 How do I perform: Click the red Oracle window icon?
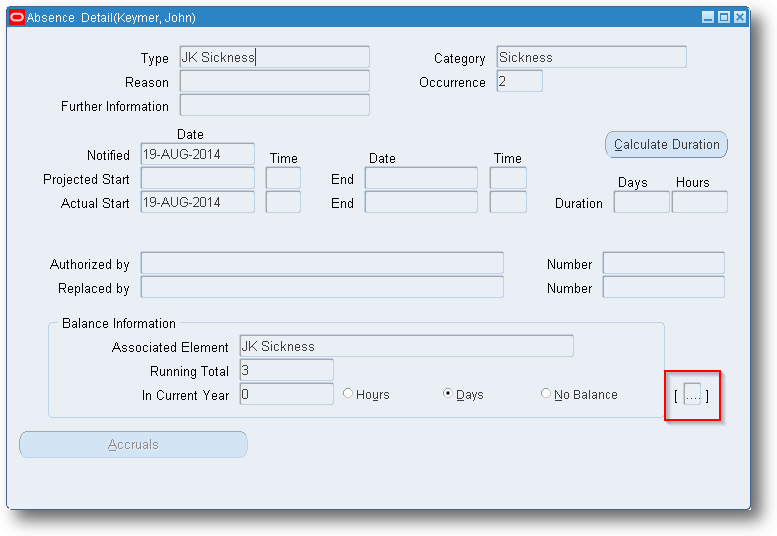17,17
